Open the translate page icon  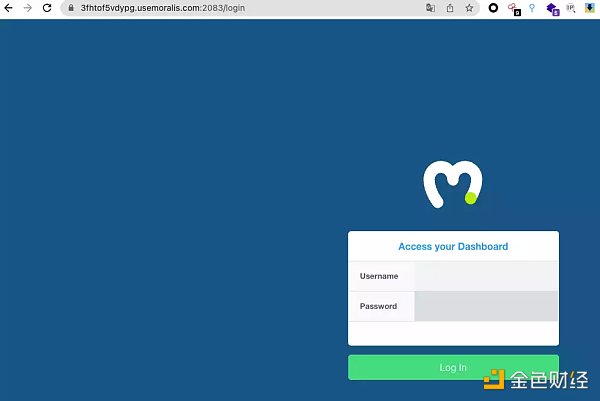[x=431, y=8]
